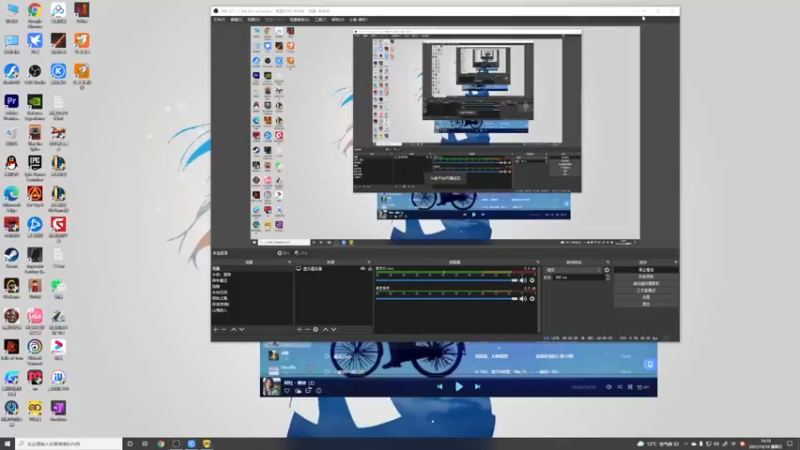This screenshot has width=800, height=450.
Task: Open source Properties button above Scenes panel
Action: 283,253
